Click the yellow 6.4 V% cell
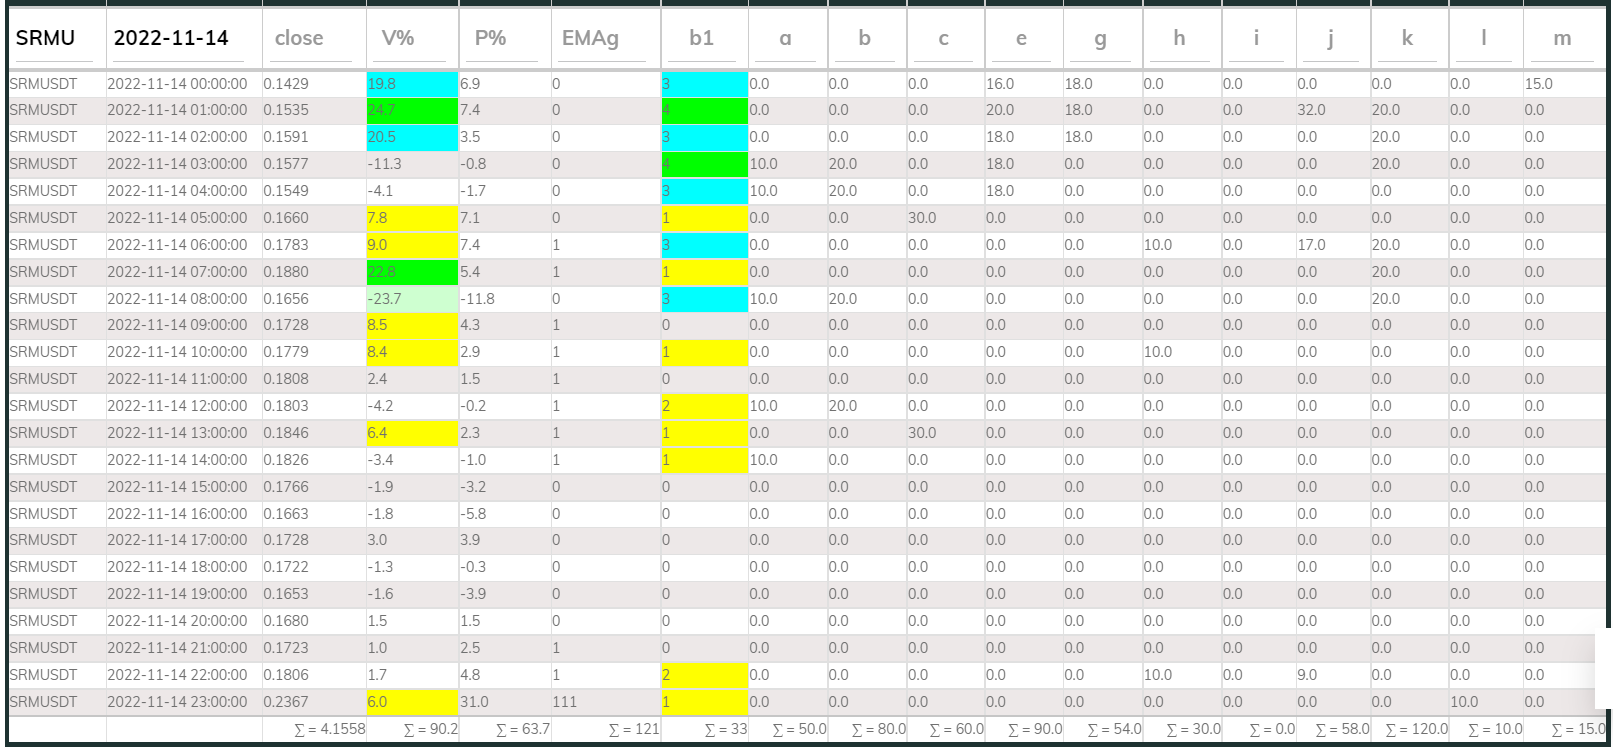This screenshot has height=750, width=1613. (411, 433)
